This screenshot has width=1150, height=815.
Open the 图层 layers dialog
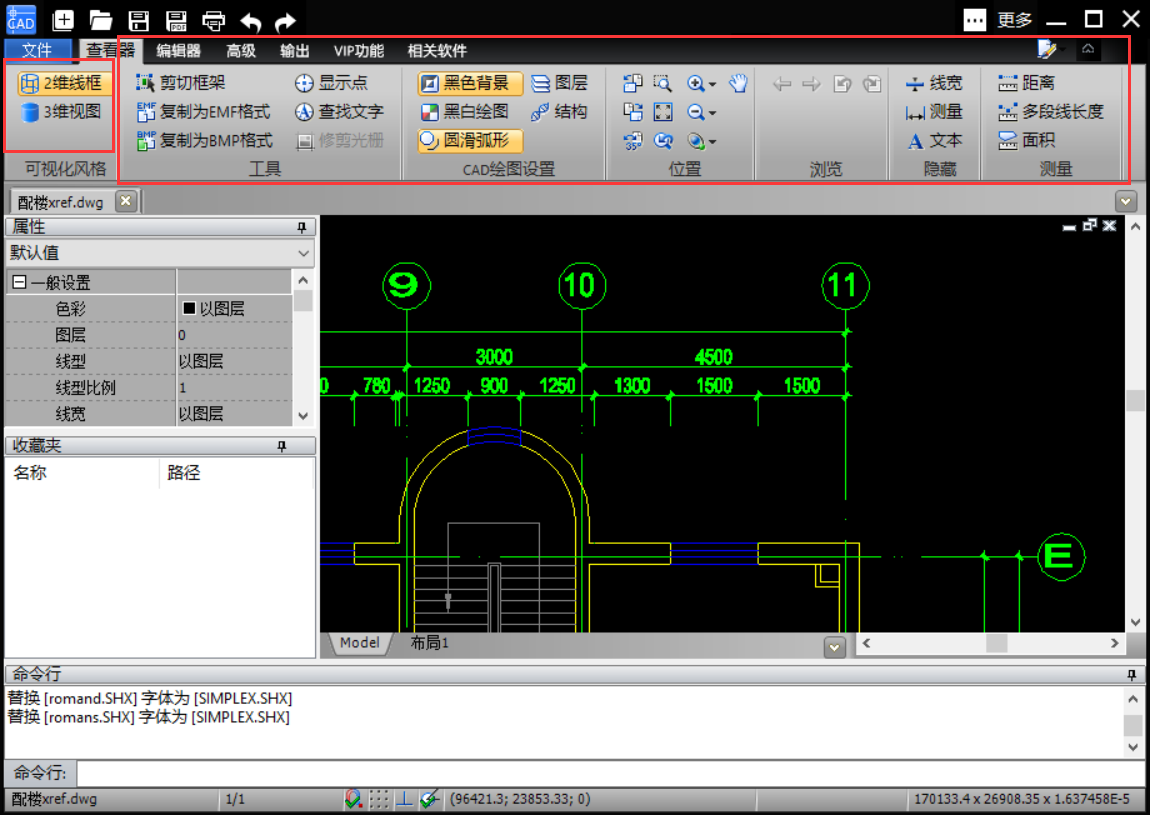click(x=560, y=84)
